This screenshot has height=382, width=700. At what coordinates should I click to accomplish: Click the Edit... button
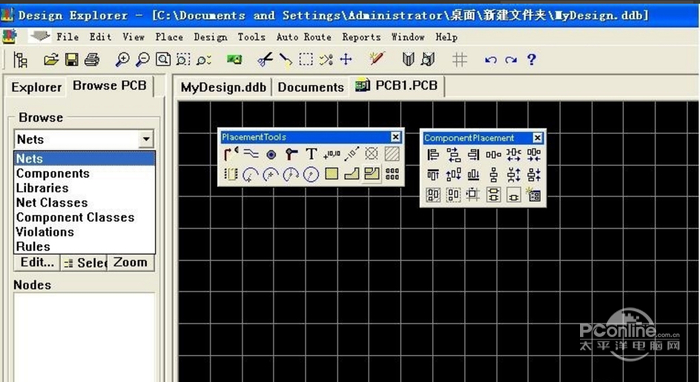coord(37,262)
